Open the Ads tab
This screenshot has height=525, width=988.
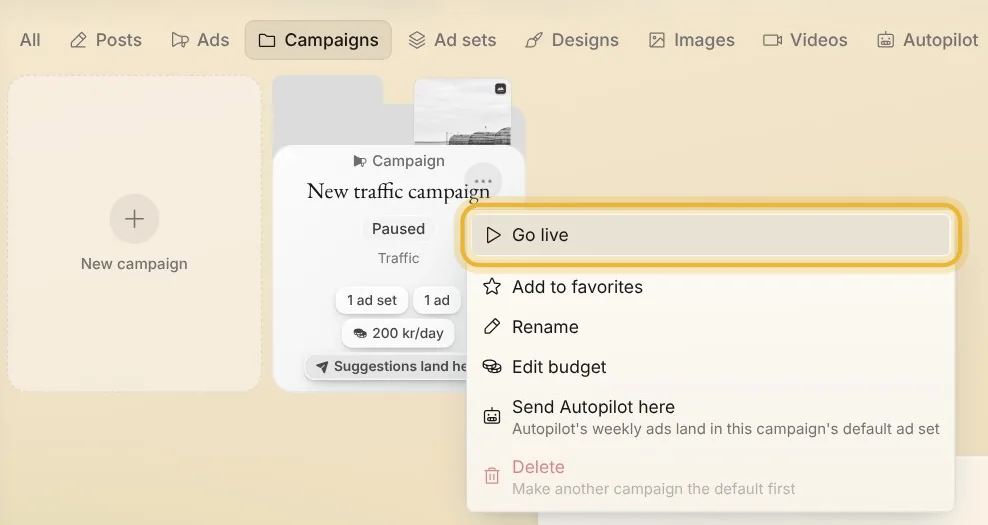pos(200,40)
